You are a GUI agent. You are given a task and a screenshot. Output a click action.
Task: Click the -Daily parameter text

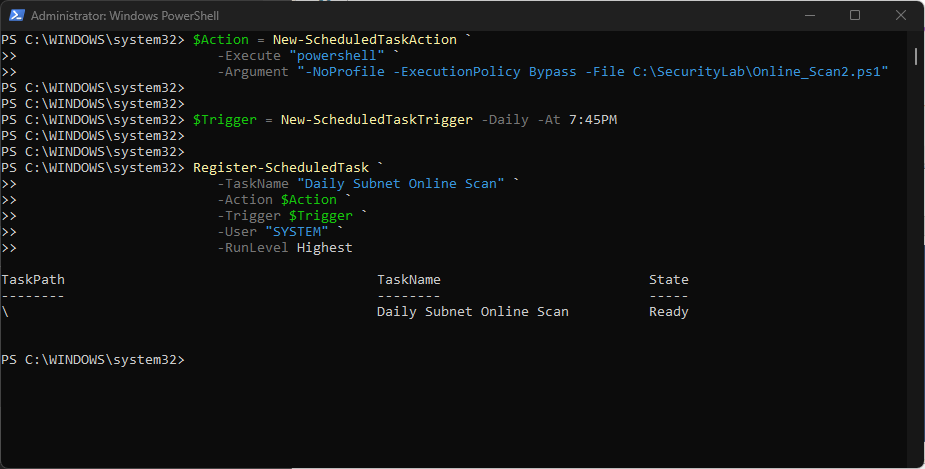pyautogui.click(x=505, y=120)
